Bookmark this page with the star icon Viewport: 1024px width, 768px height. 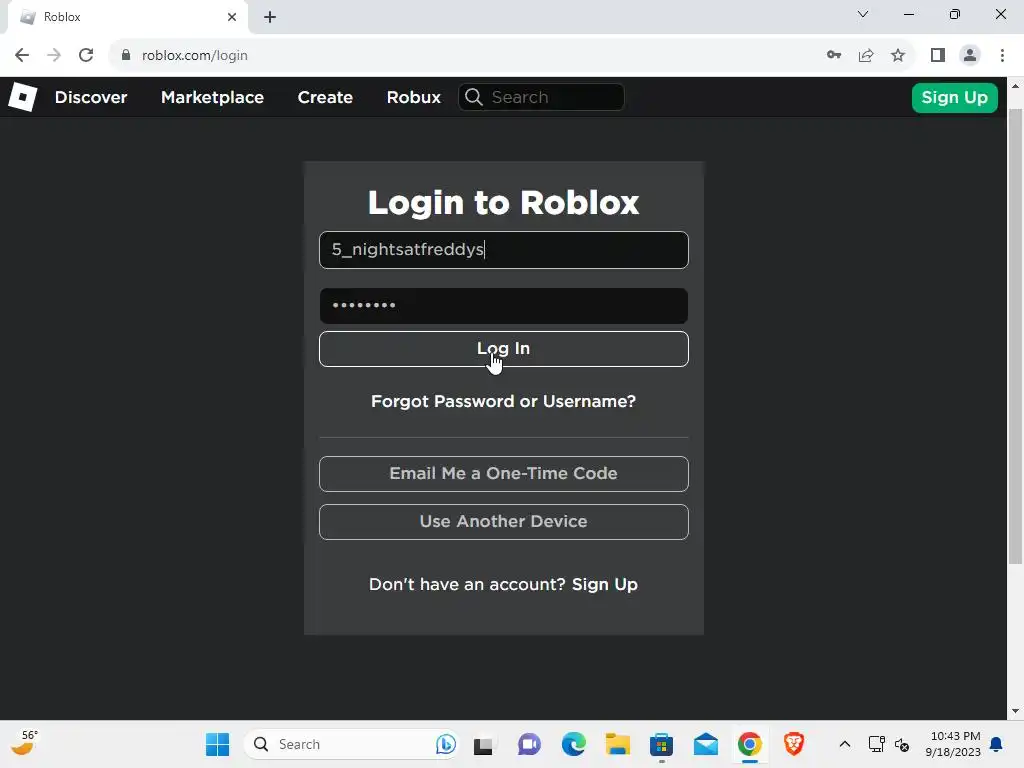pyautogui.click(x=898, y=56)
